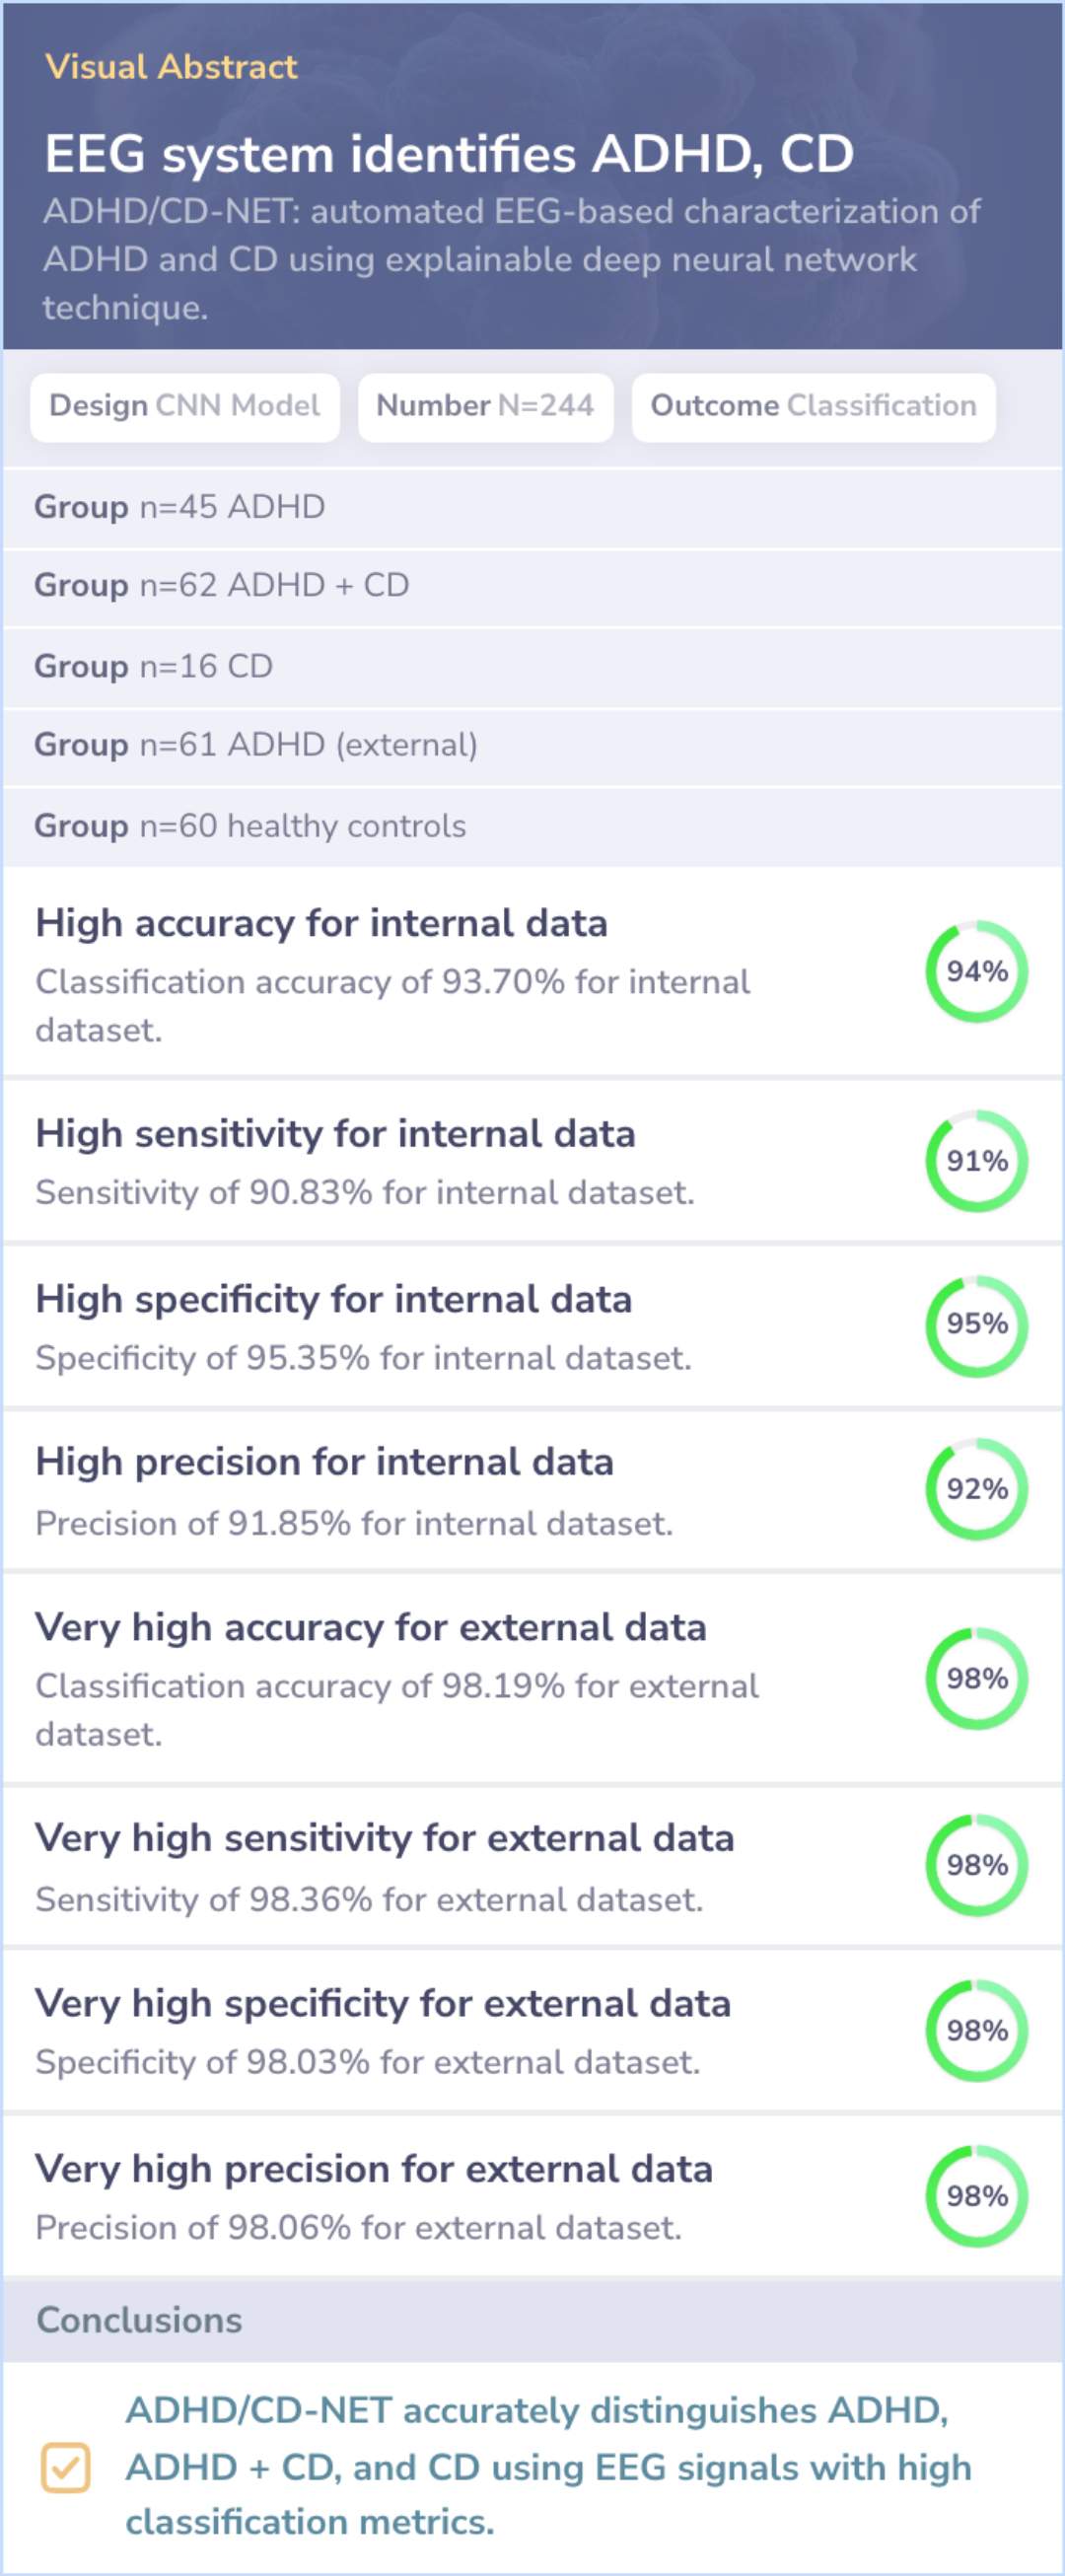This screenshot has height=2576, width=1065.
Task: Click the 94% internal accuracy ring
Action: coord(976,971)
